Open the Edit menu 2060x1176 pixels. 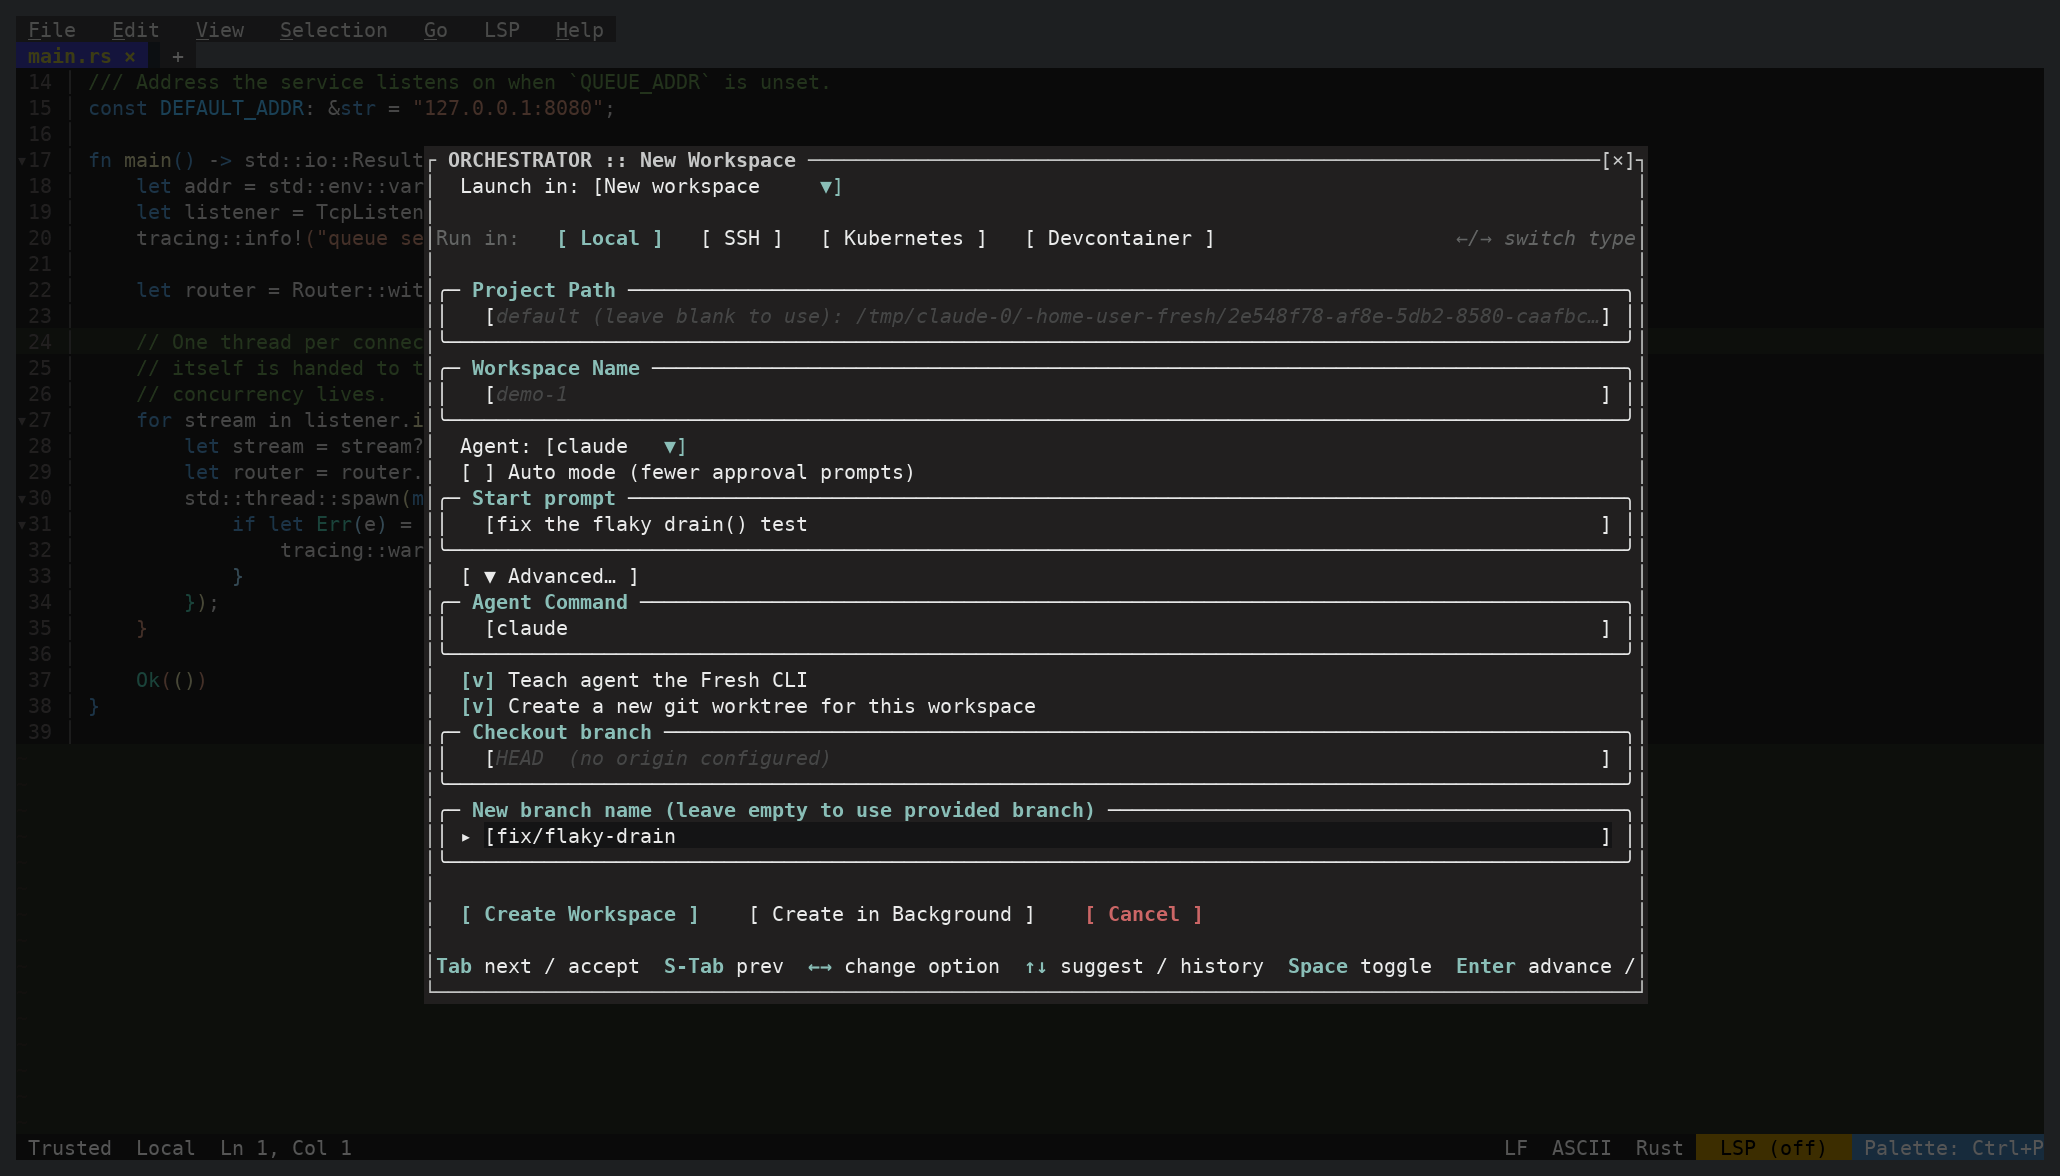click(136, 30)
